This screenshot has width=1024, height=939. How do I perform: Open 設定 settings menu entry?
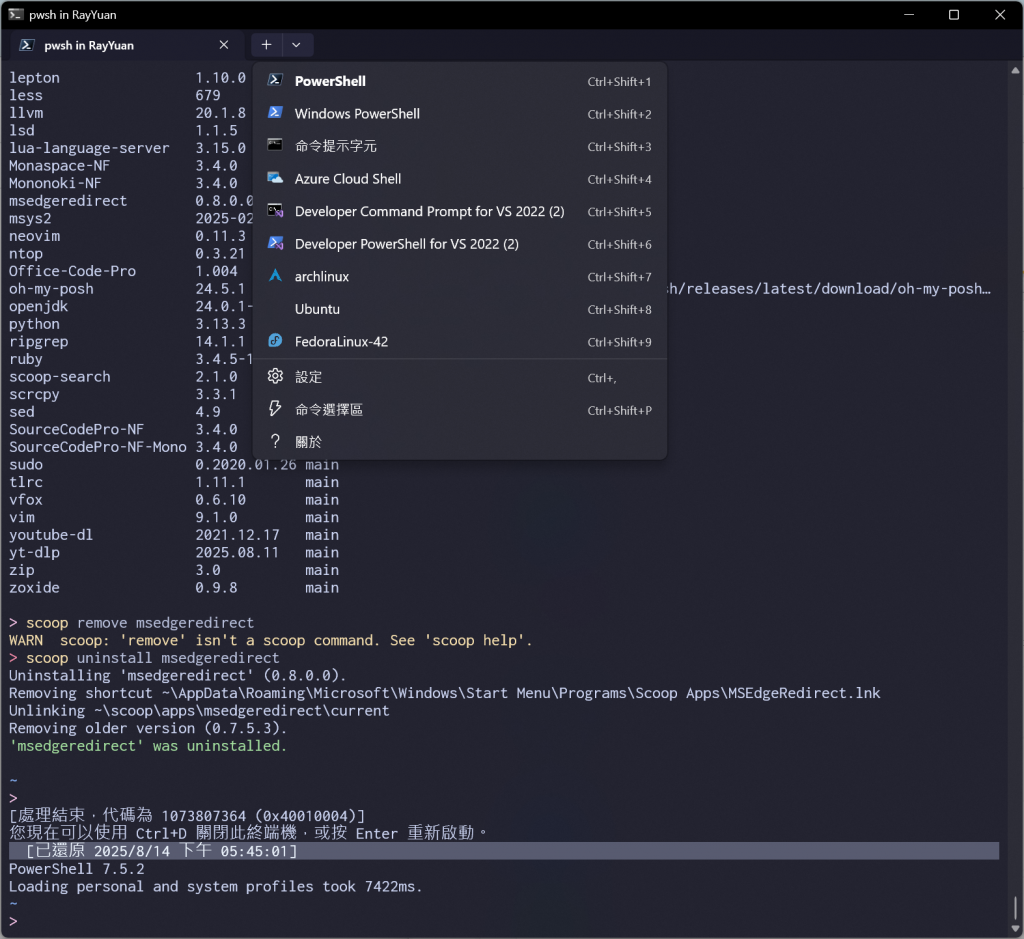460,377
